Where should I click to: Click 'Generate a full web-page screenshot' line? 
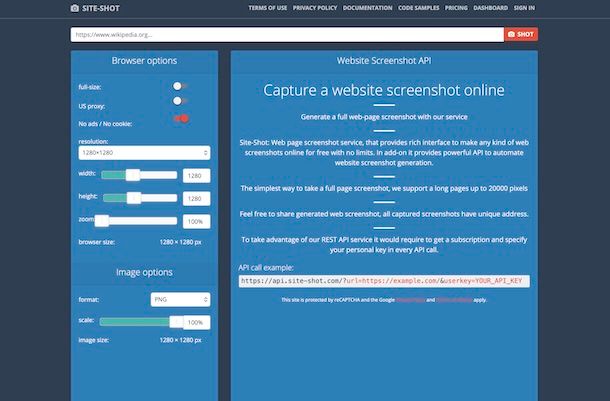point(384,117)
